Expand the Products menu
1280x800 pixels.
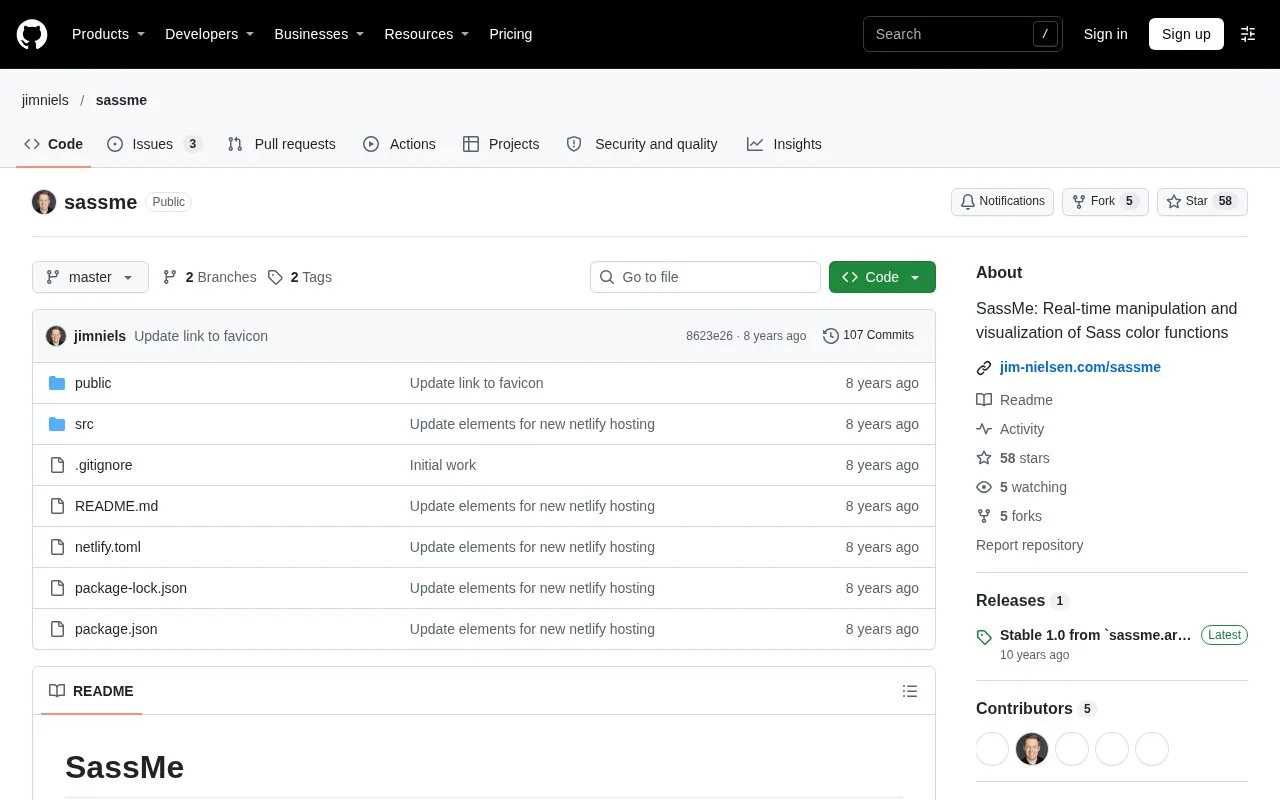(x=108, y=34)
